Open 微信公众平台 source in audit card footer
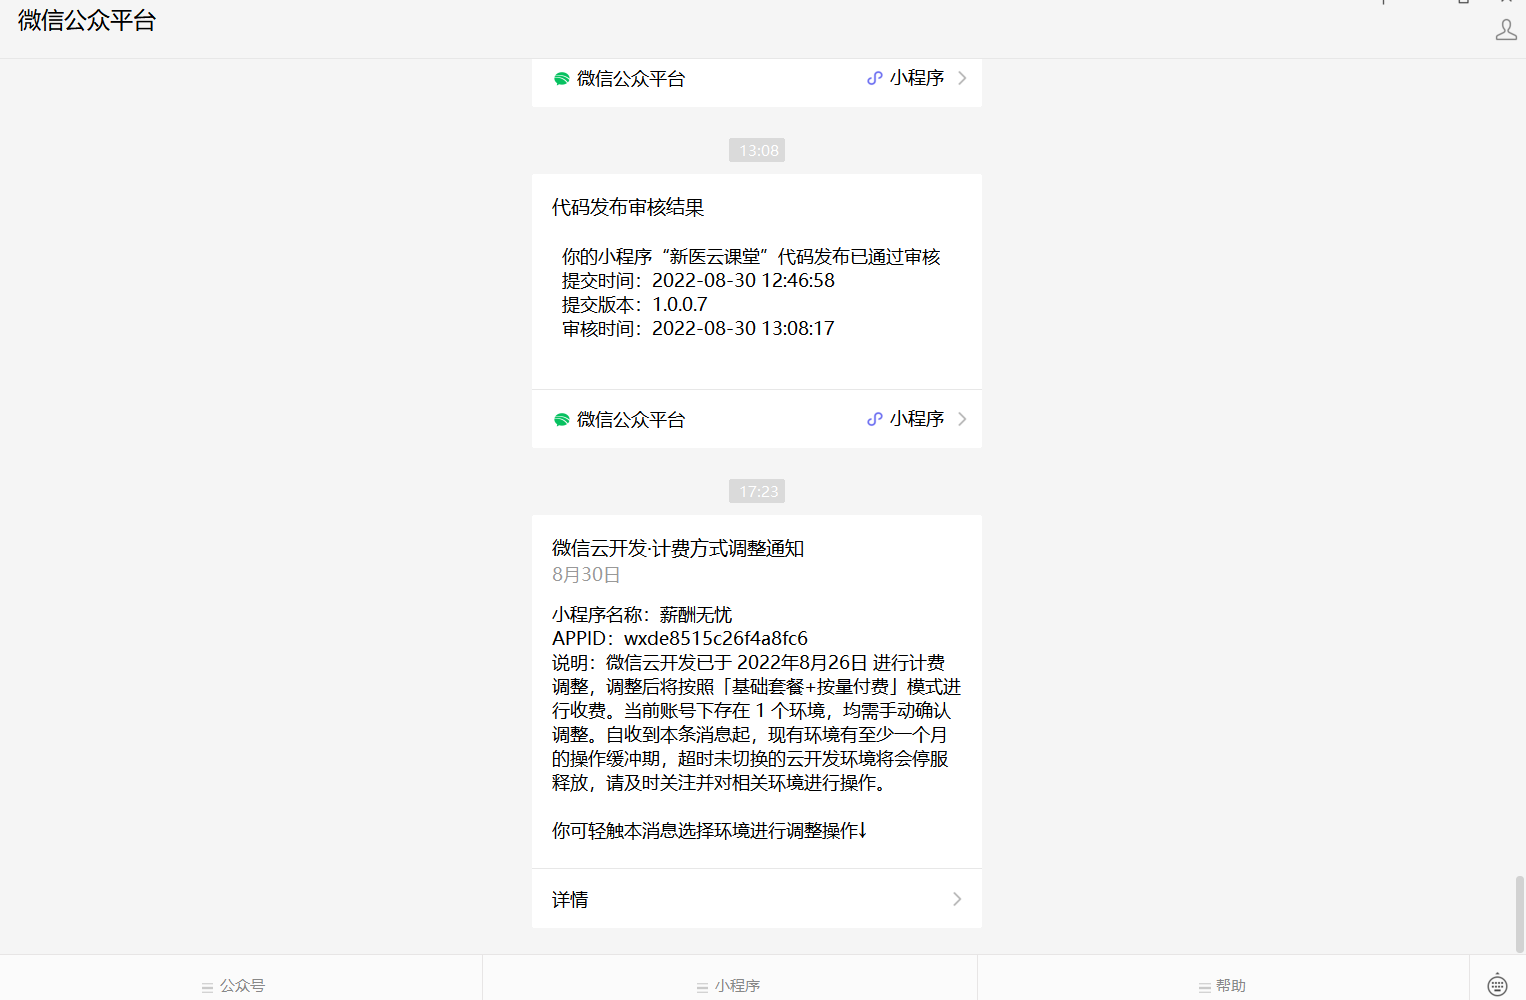Image resolution: width=1526 pixels, height=1000 pixels. click(x=631, y=420)
